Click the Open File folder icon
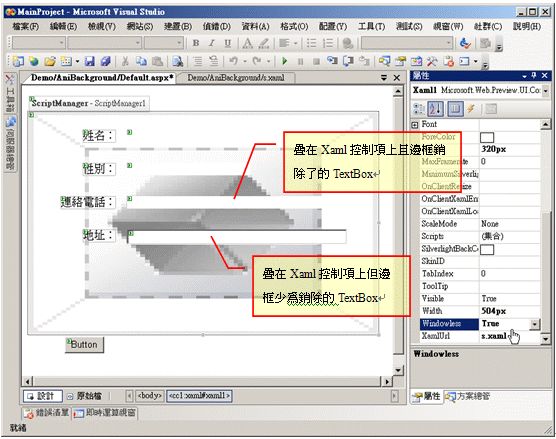This screenshot has height=439, width=556. 50,61
